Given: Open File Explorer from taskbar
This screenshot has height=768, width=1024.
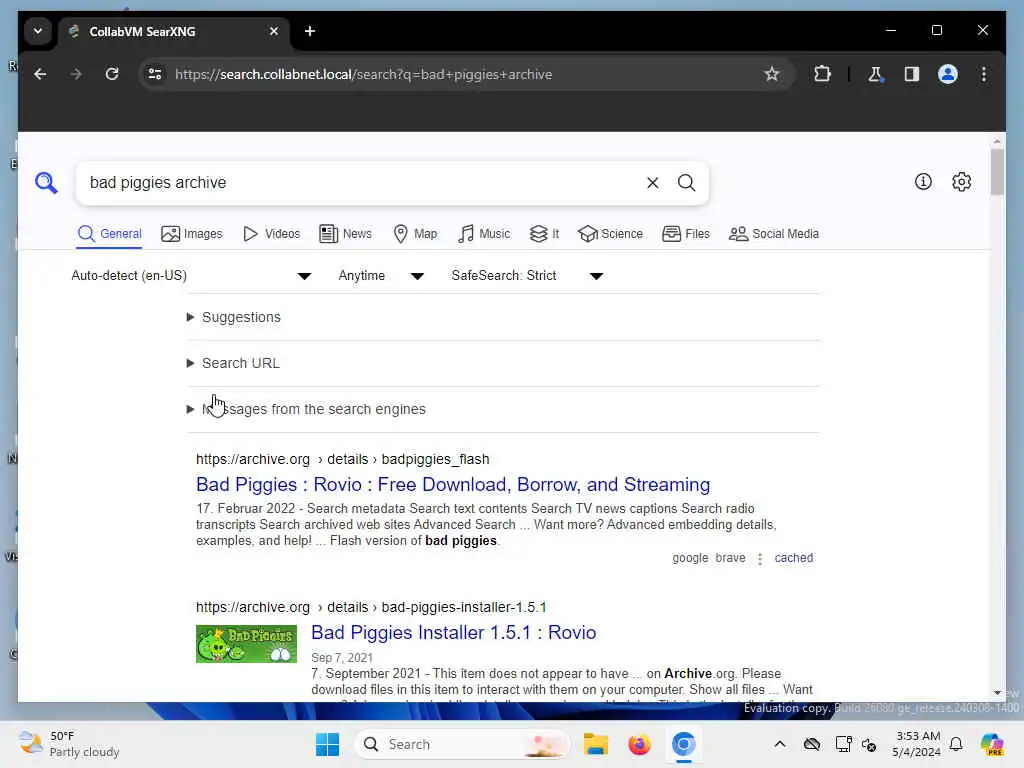Looking at the screenshot, I should point(596,744).
